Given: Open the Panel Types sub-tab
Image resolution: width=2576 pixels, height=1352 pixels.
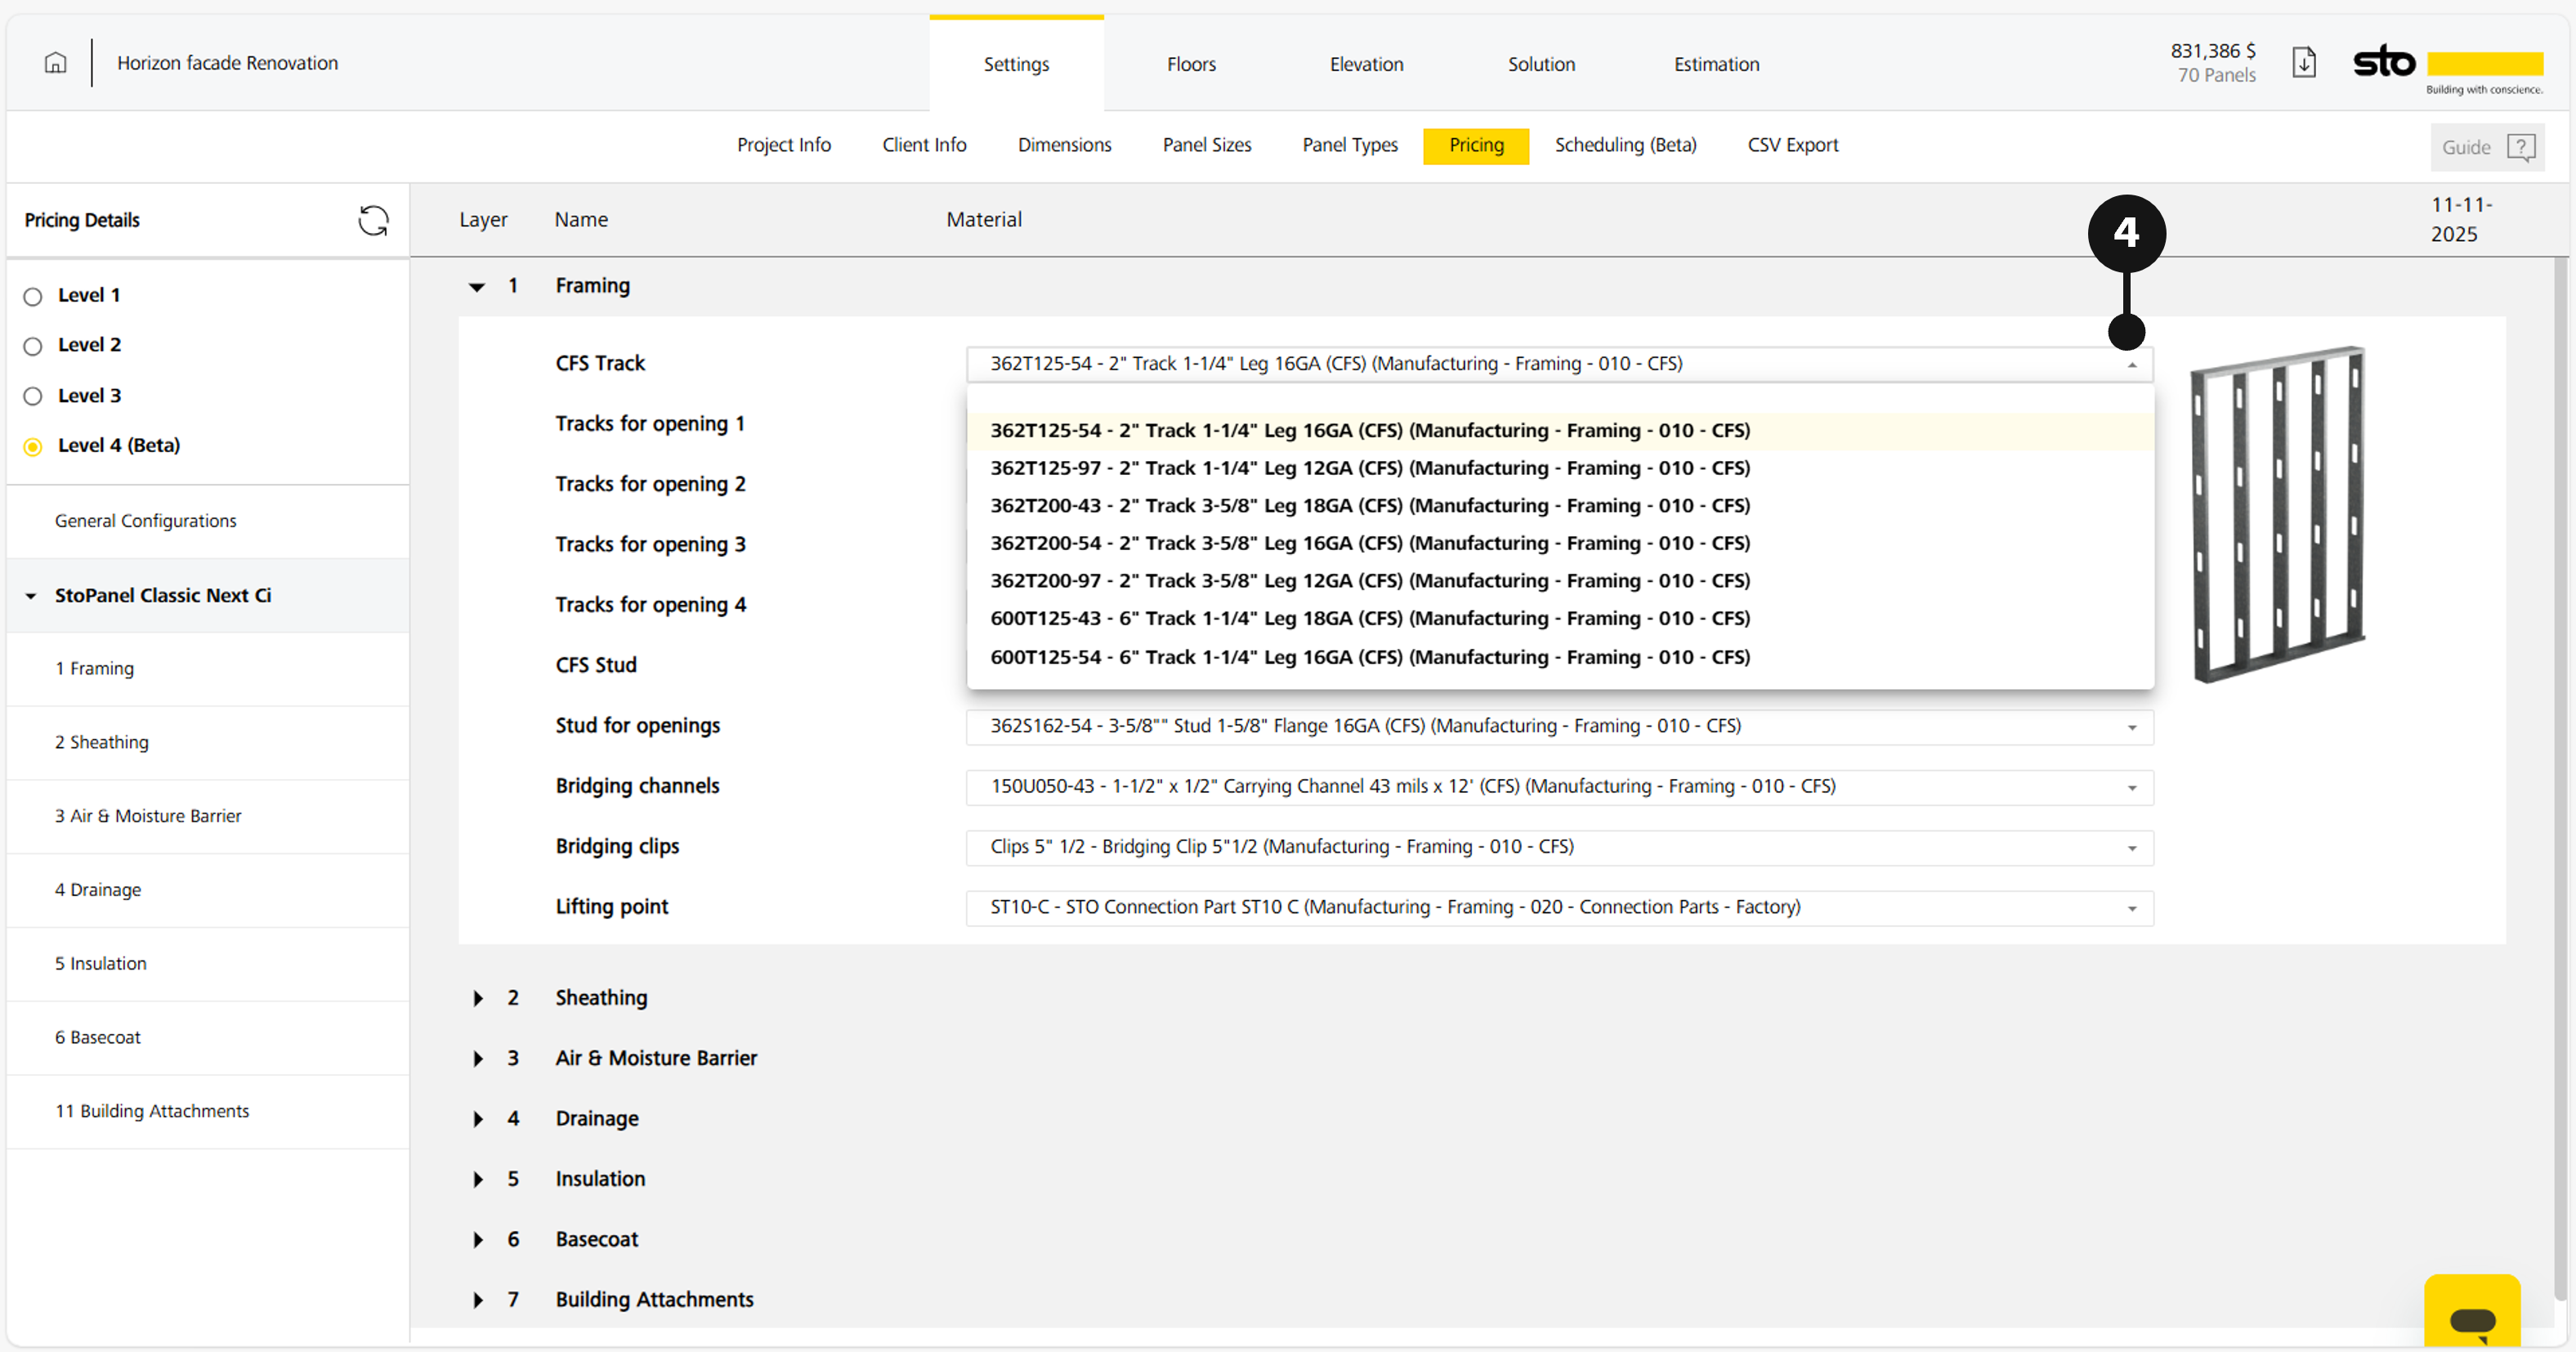Looking at the screenshot, I should tap(1350, 145).
